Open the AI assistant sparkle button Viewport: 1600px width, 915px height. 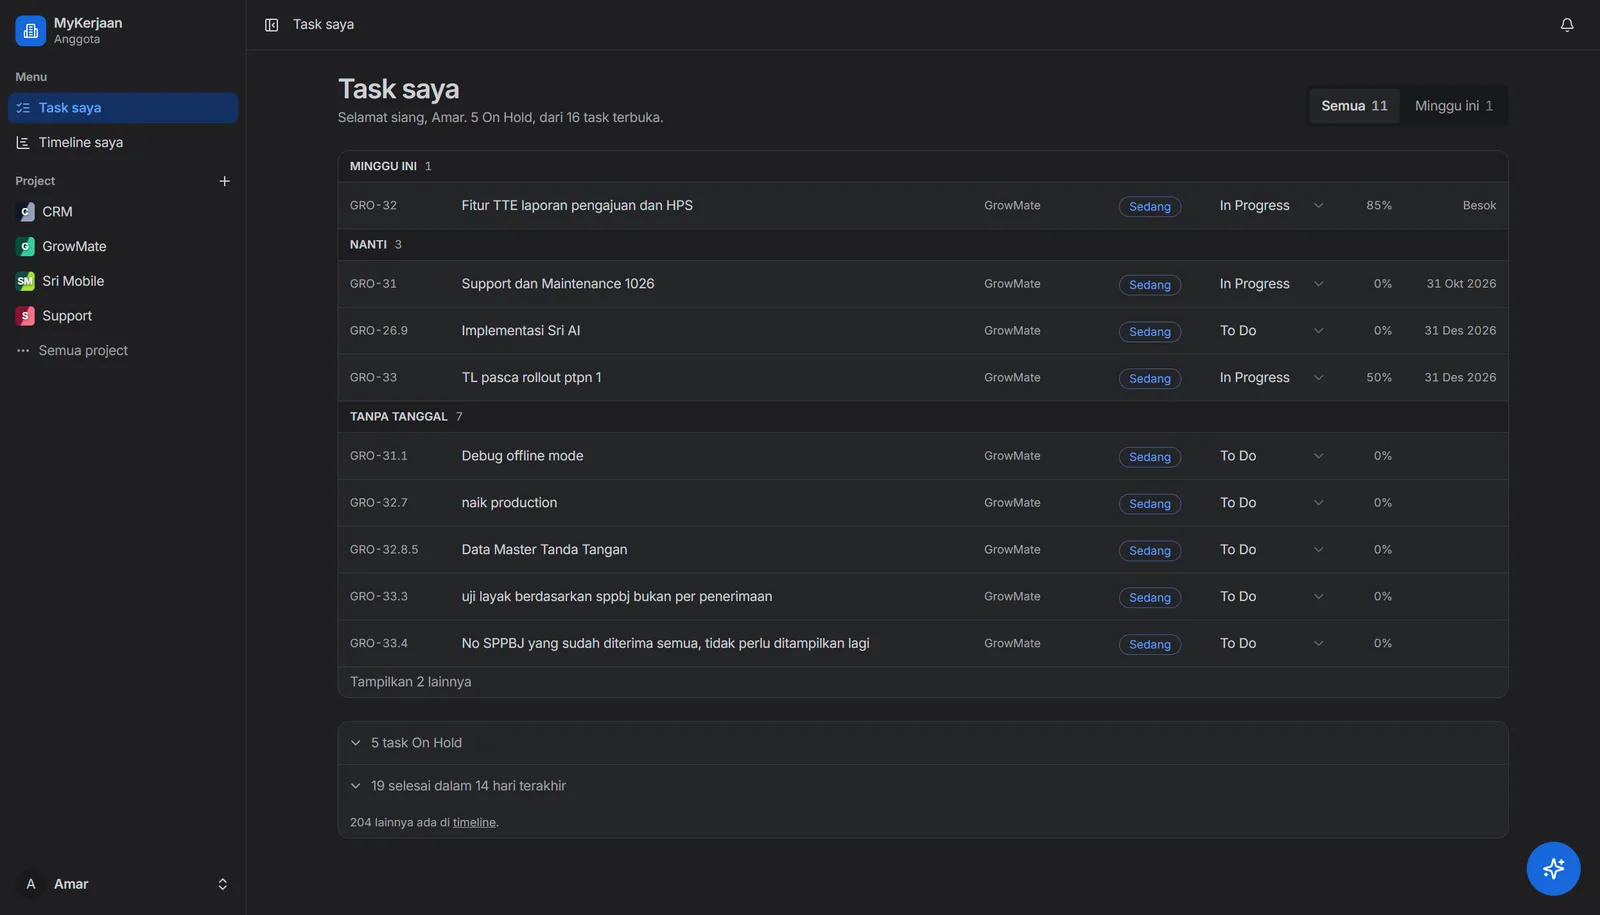tap(1553, 868)
